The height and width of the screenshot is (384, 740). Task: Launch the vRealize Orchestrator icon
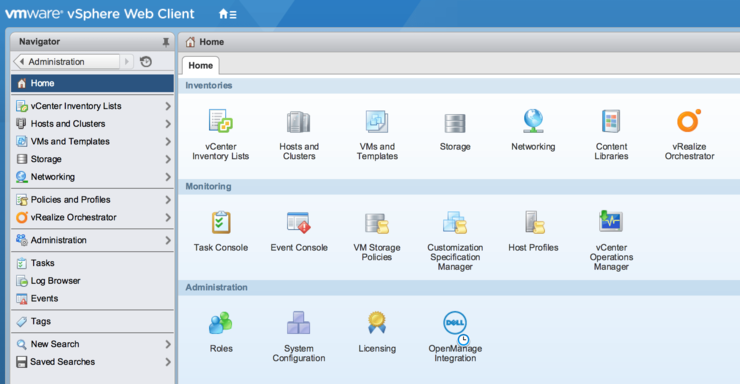pos(689,121)
